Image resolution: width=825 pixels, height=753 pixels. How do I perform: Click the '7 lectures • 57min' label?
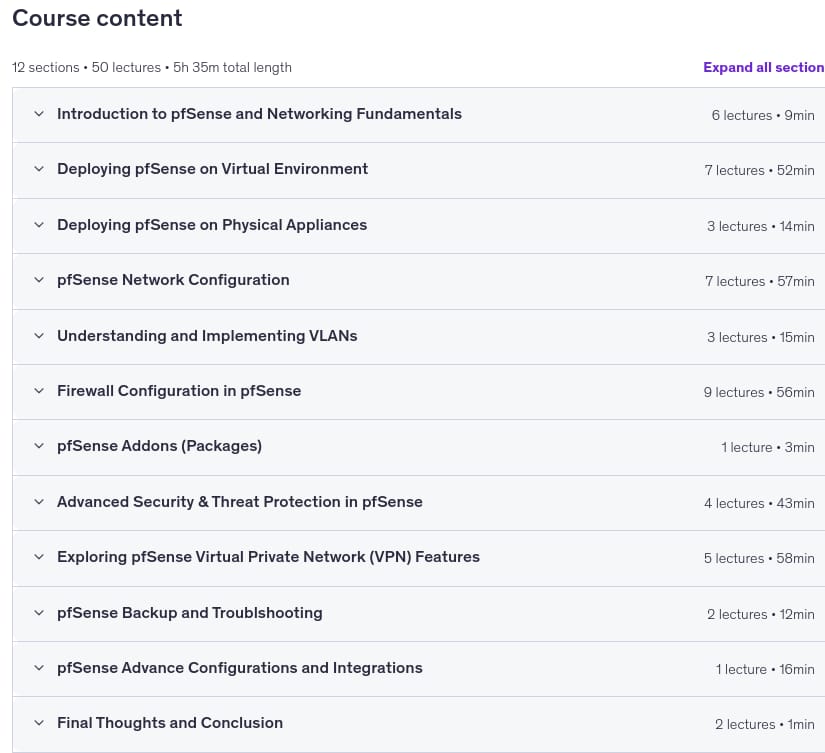pos(760,282)
